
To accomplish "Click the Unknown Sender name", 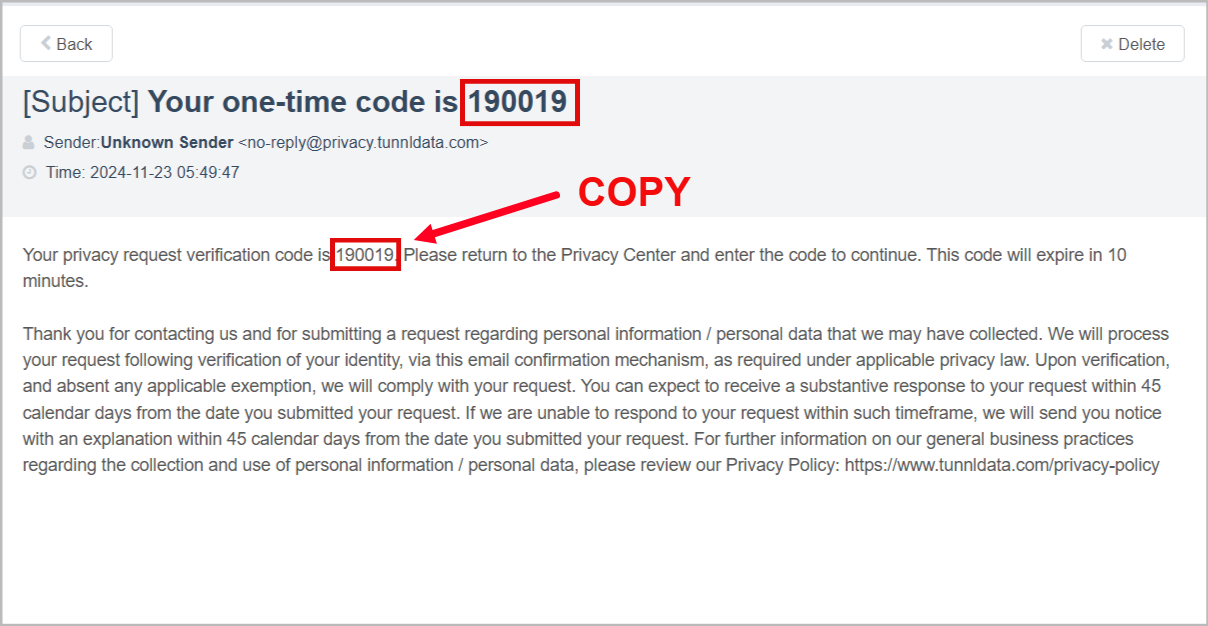I will click(167, 143).
